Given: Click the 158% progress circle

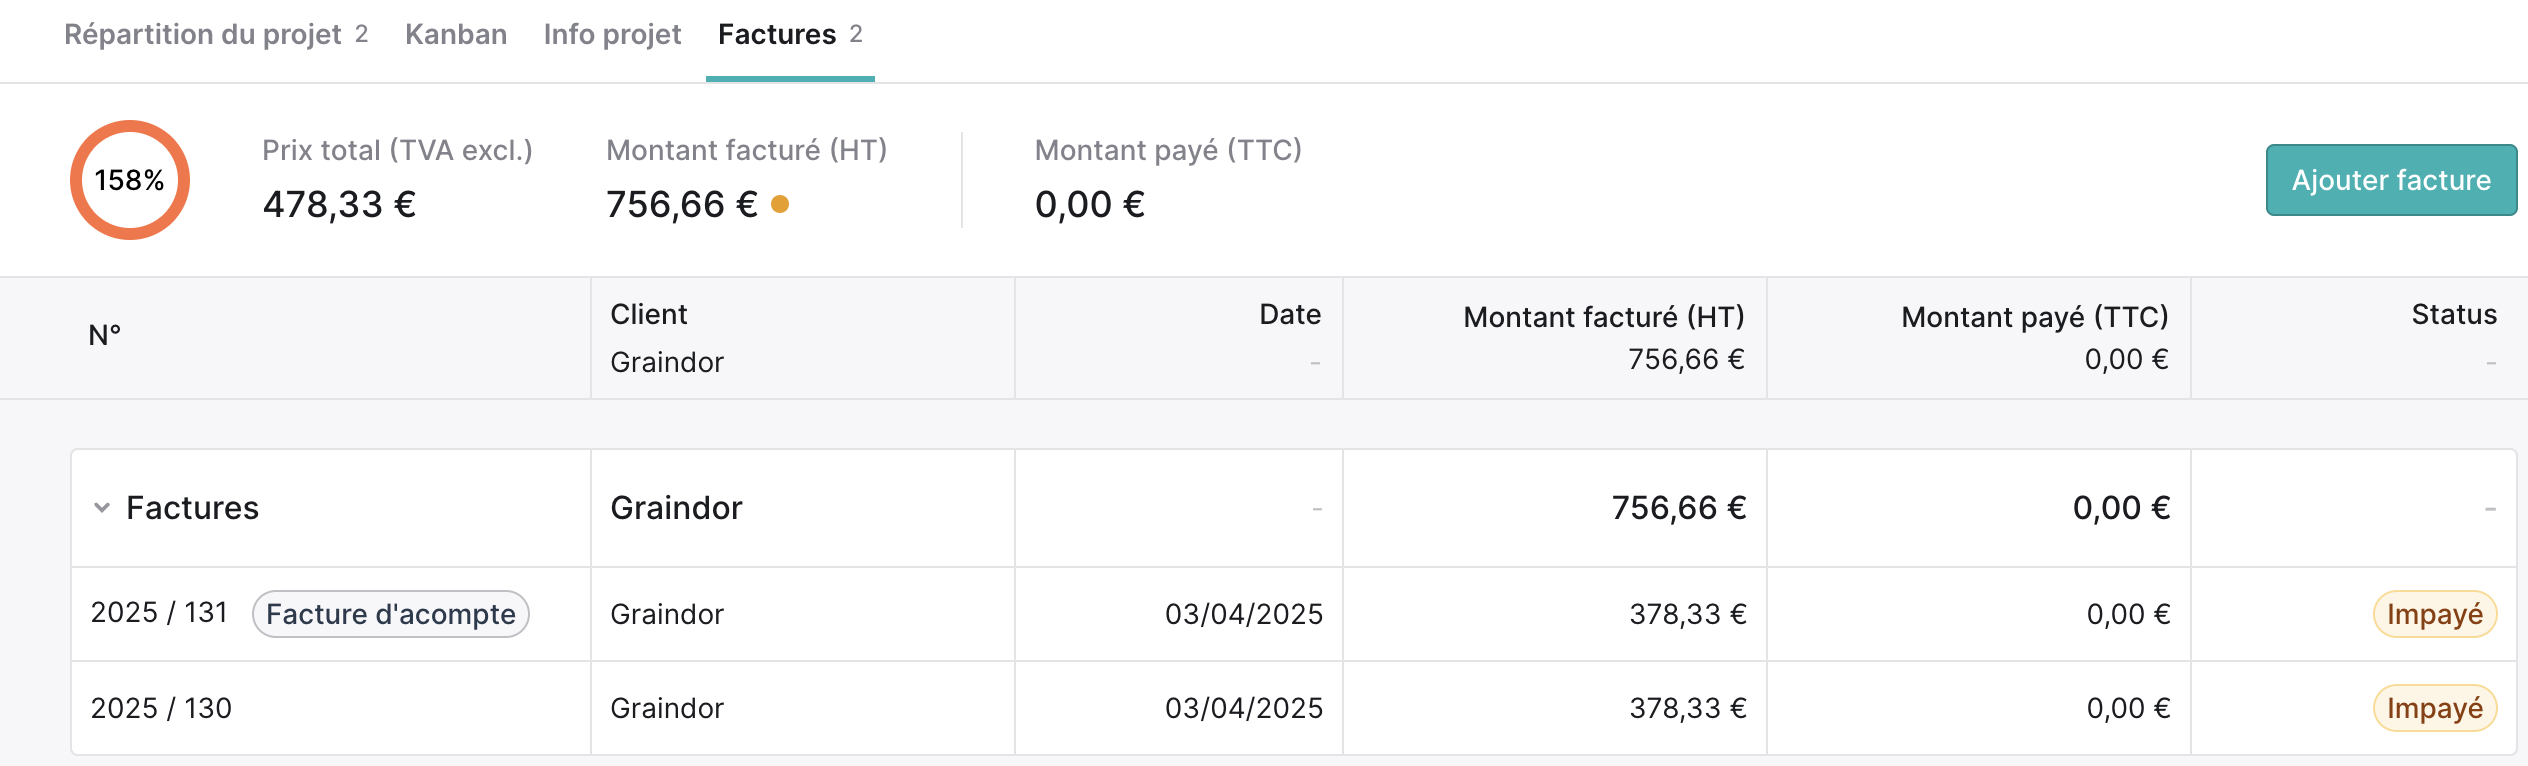Looking at the screenshot, I should point(130,180).
